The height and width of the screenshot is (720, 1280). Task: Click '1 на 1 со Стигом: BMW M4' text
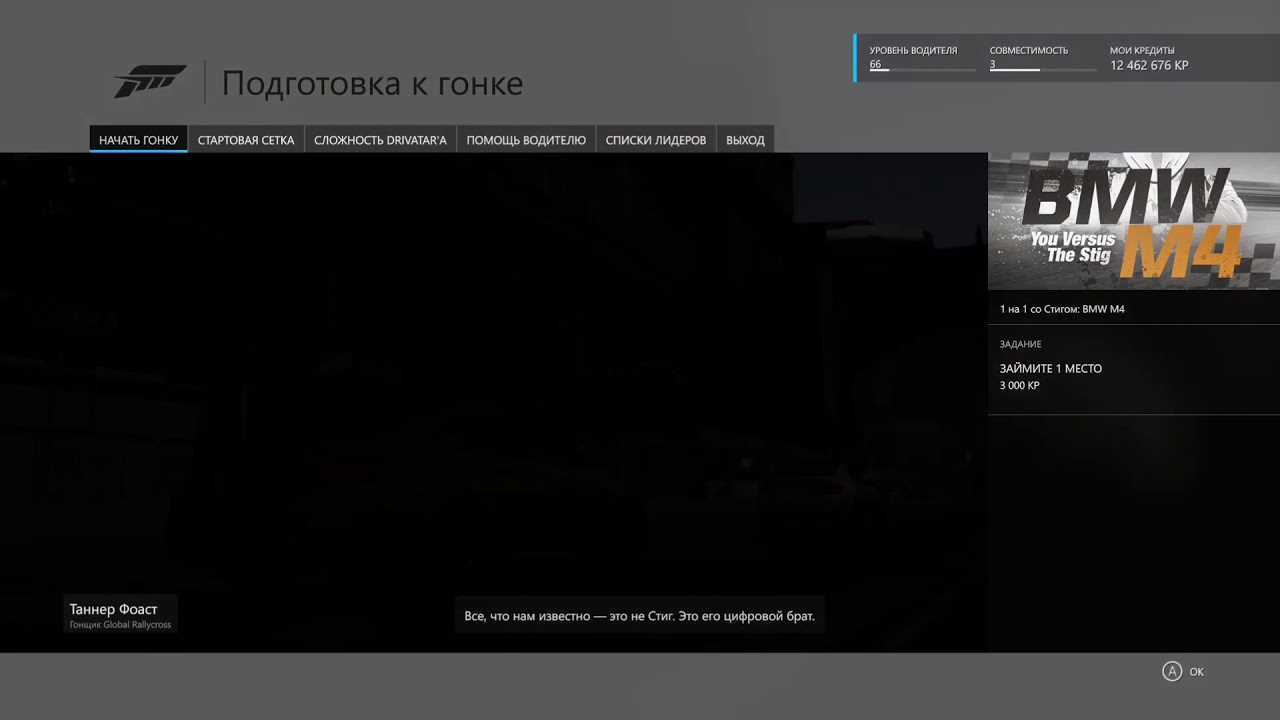[x=1062, y=309]
